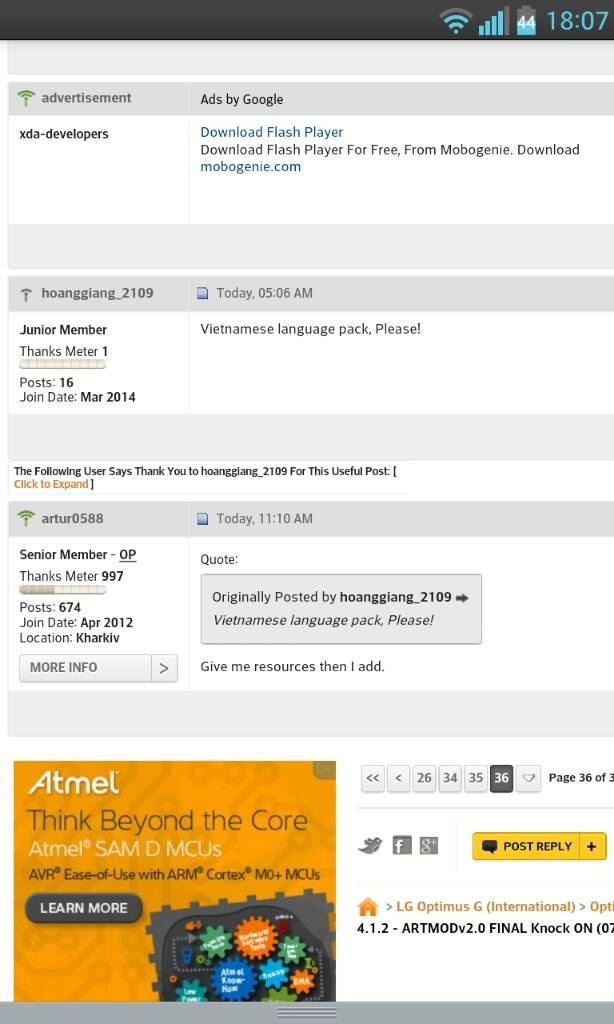This screenshot has width=614, height=1024.
Task: Click post icon next to Today, 11:10 AM
Action: pos(202,519)
